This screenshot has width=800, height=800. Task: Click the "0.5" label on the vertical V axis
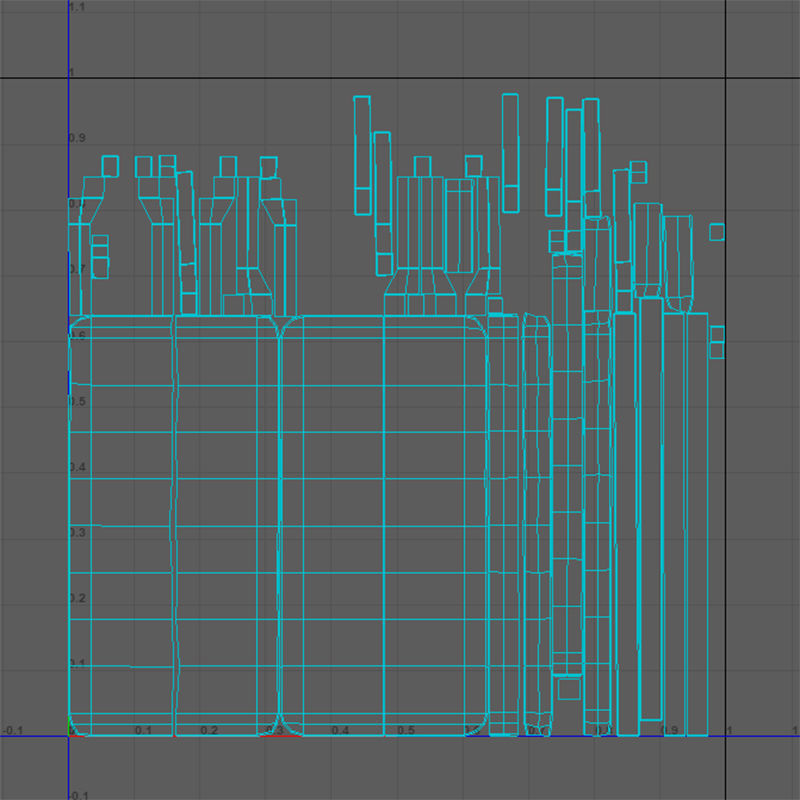78,401
